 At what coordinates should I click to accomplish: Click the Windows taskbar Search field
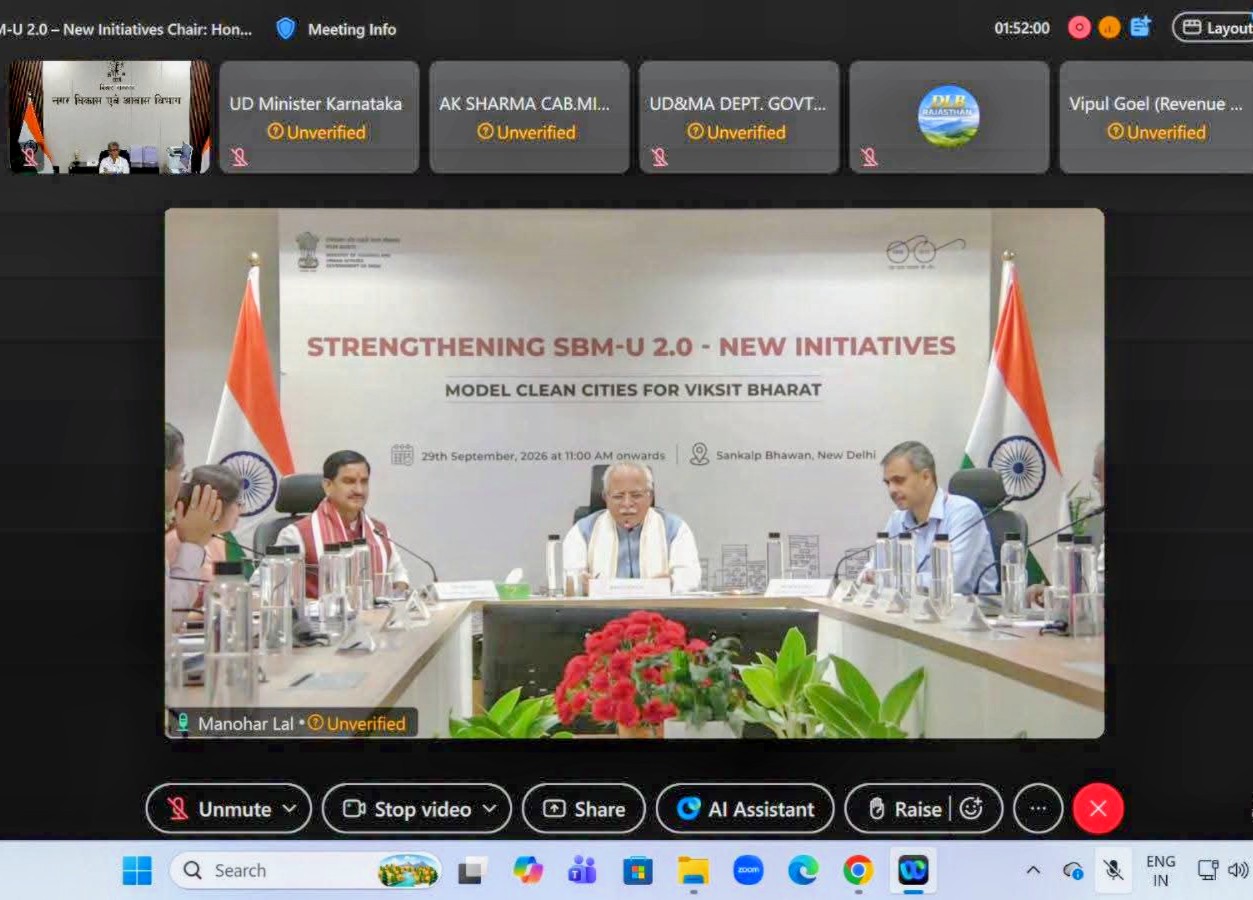pos(306,870)
